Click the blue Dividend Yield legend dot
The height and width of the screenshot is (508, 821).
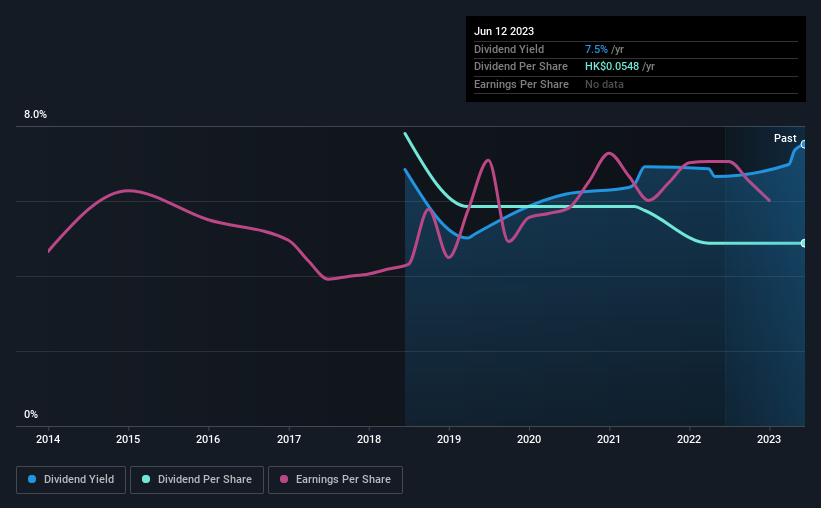point(32,479)
